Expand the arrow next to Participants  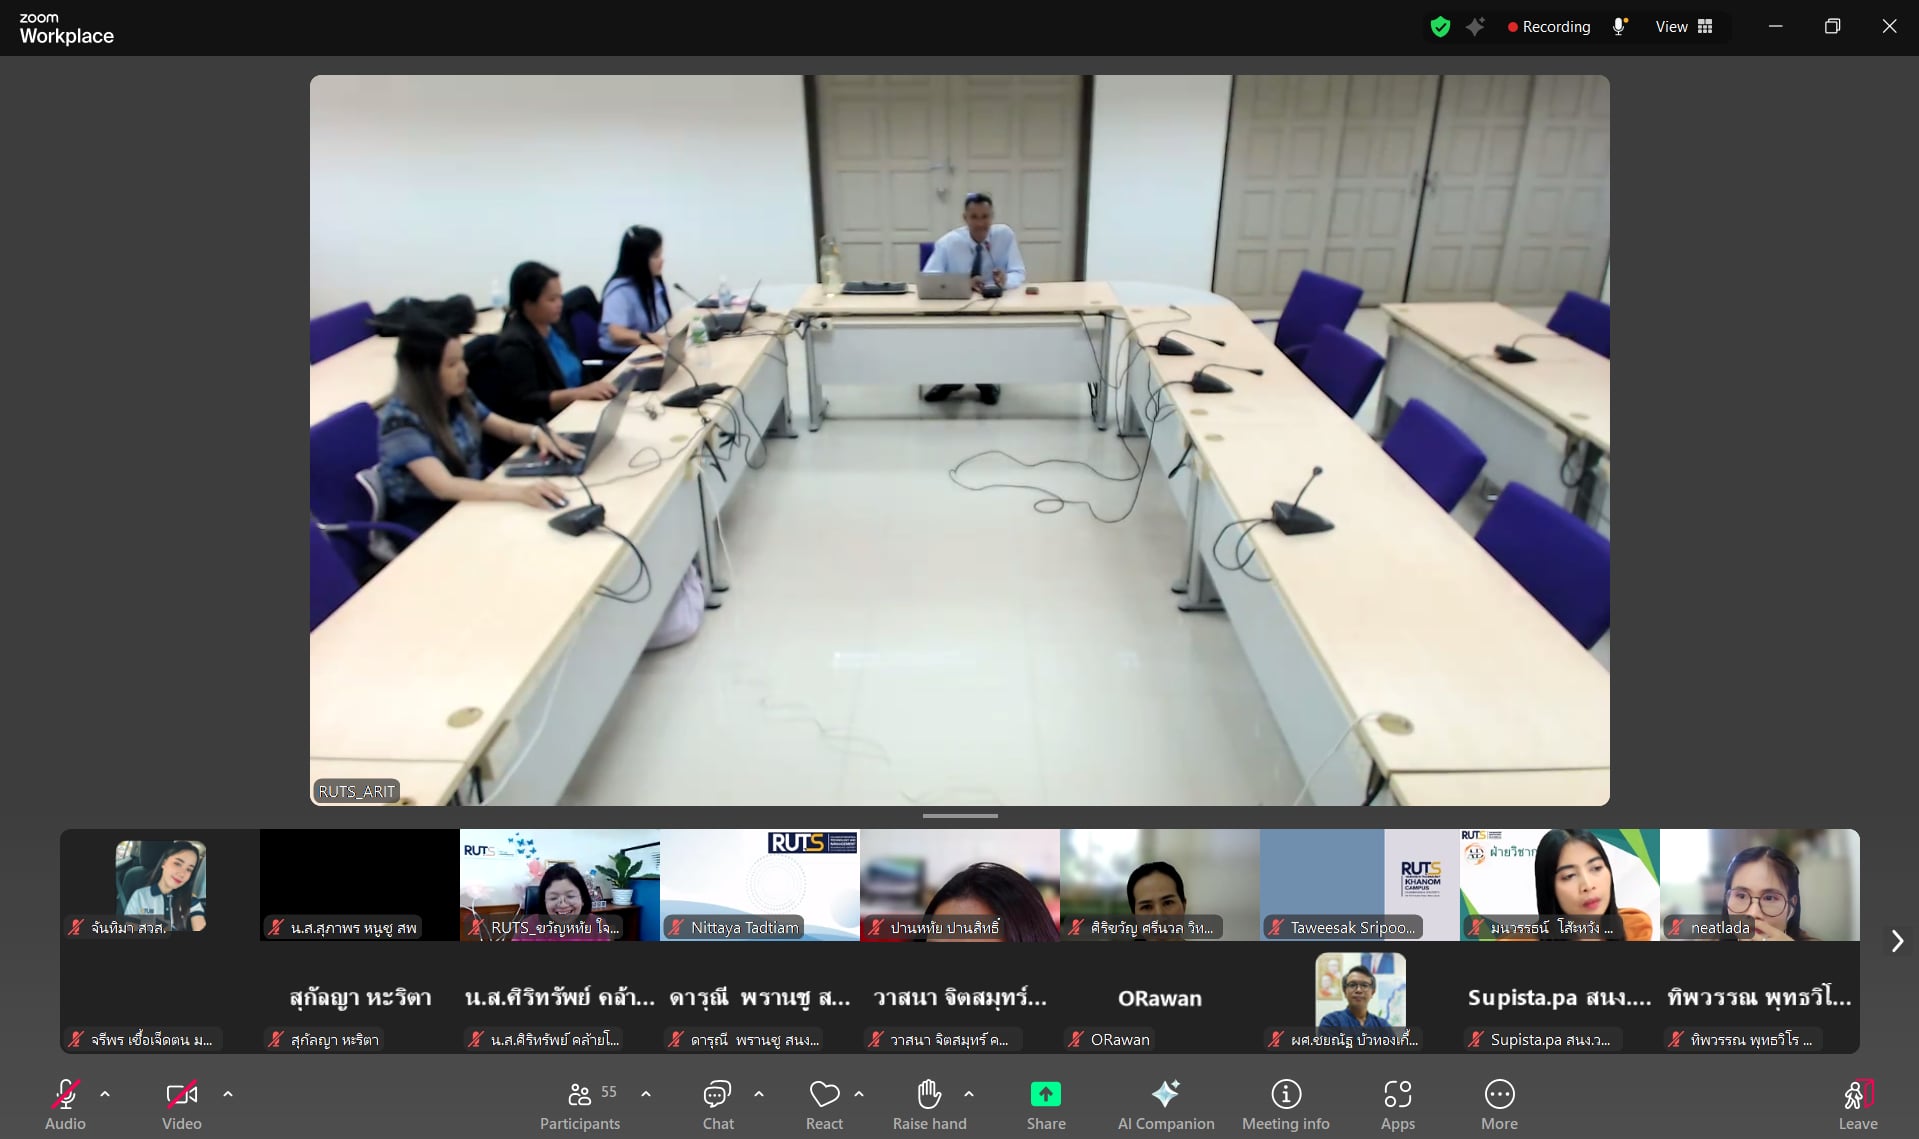tap(646, 1094)
